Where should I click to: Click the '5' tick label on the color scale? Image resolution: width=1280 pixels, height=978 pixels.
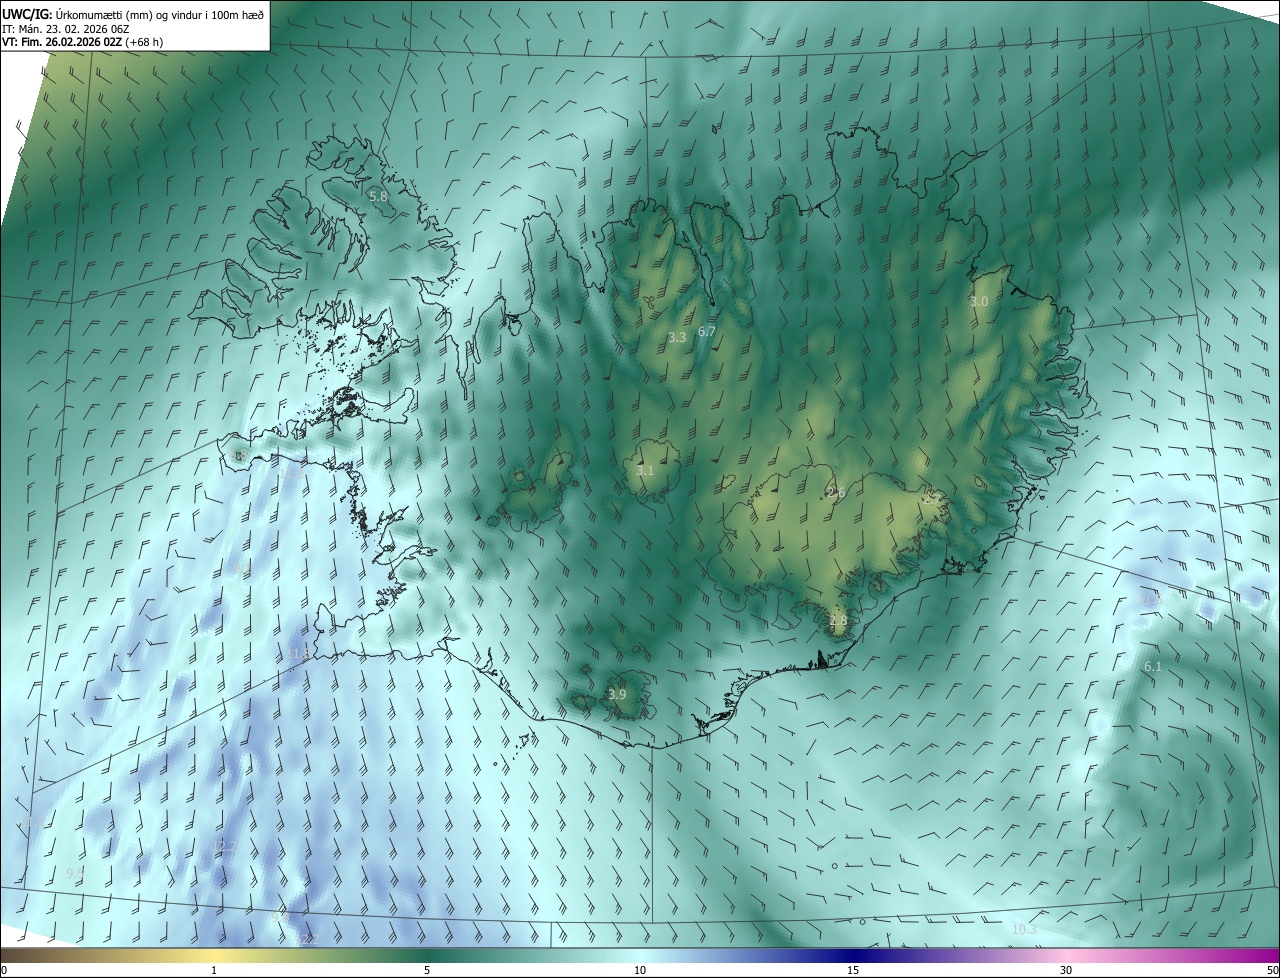(x=427, y=970)
